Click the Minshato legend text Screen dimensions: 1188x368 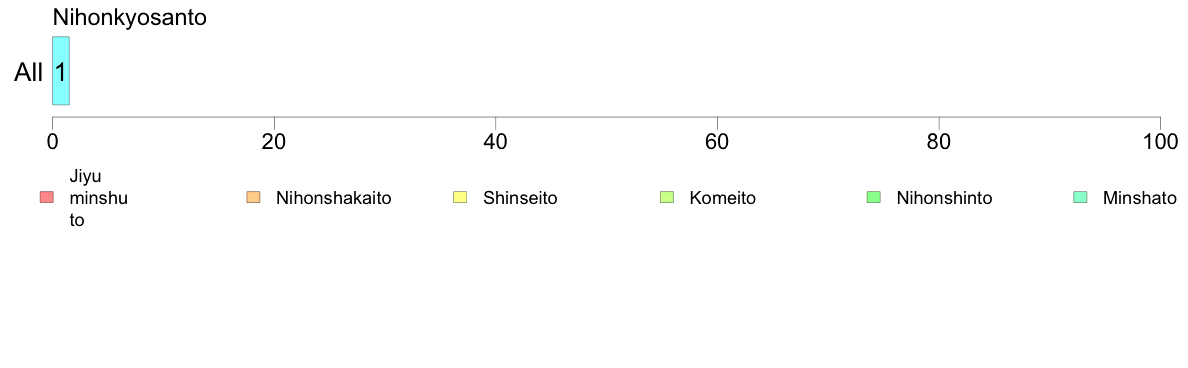click(1140, 198)
